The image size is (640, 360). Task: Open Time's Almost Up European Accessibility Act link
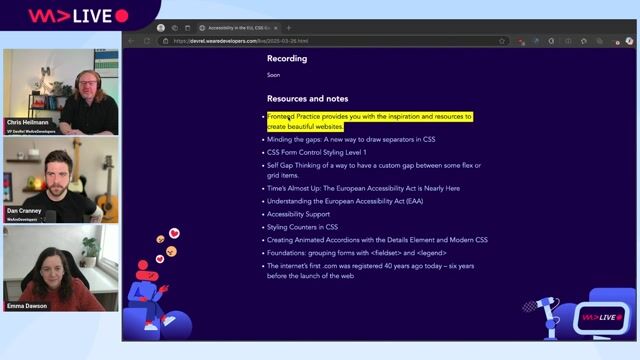point(363,188)
